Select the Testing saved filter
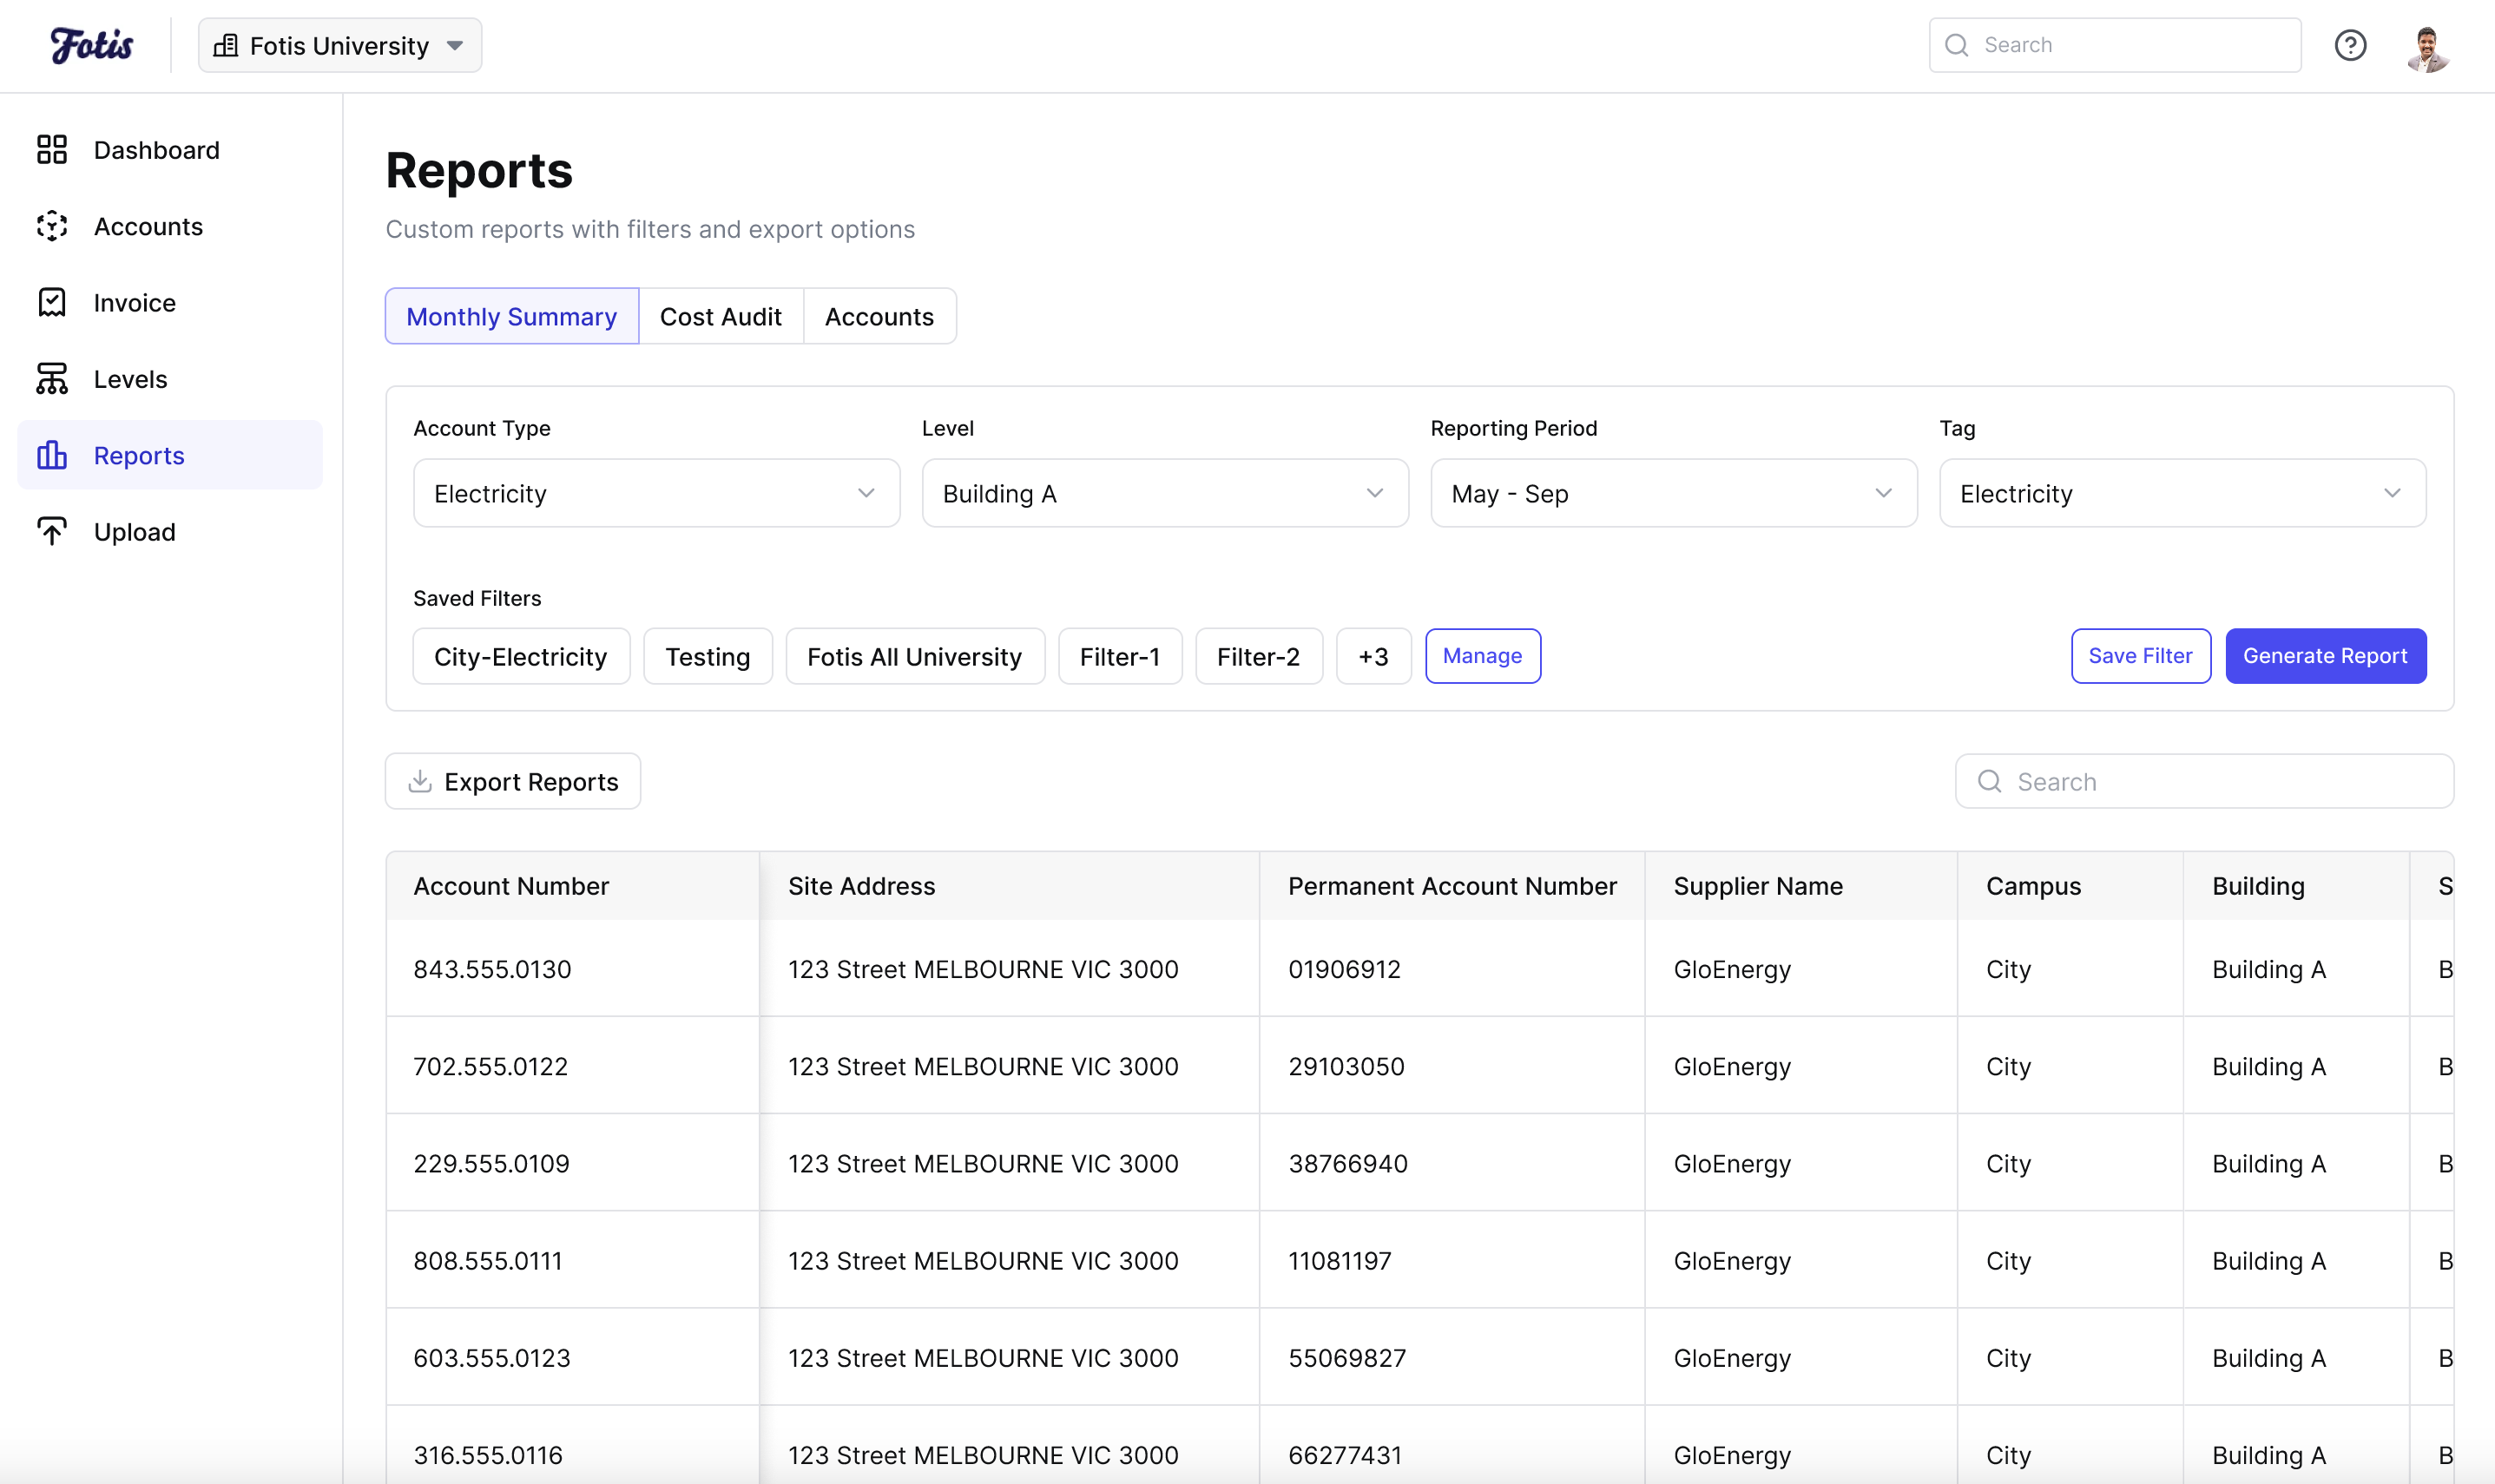The image size is (2495, 1484). pyautogui.click(x=707, y=656)
